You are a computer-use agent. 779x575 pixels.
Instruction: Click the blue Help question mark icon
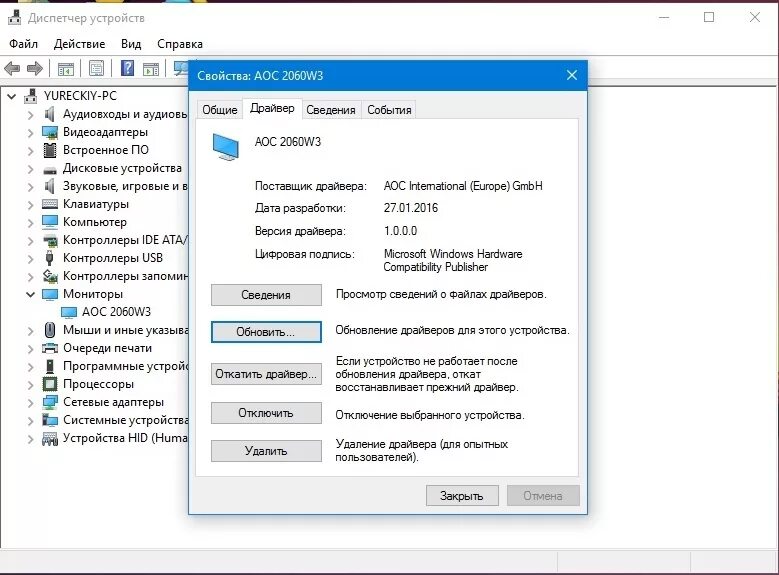128,68
